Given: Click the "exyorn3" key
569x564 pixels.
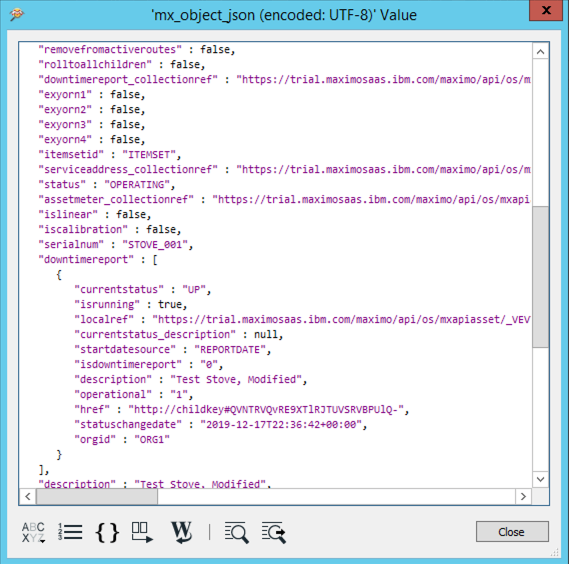Looking at the screenshot, I should click(65, 124).
